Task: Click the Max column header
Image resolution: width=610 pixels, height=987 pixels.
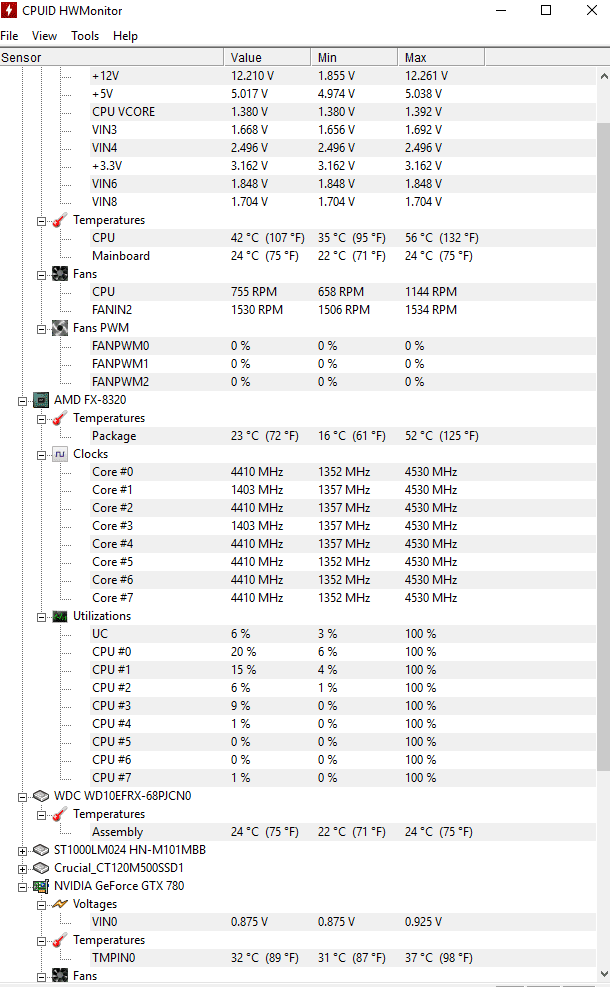Action: coord(441,57)
